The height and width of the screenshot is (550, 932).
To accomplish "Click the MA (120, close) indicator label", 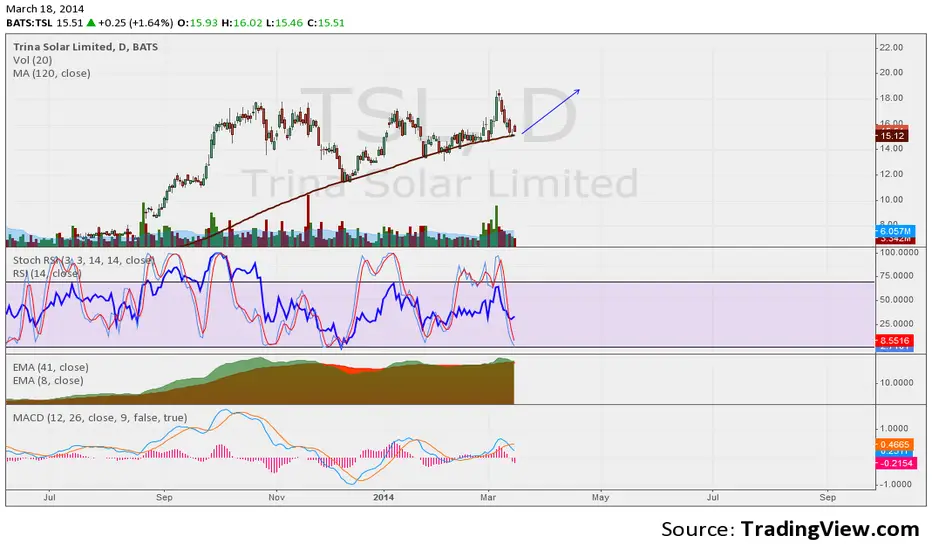I will [52, 73].
